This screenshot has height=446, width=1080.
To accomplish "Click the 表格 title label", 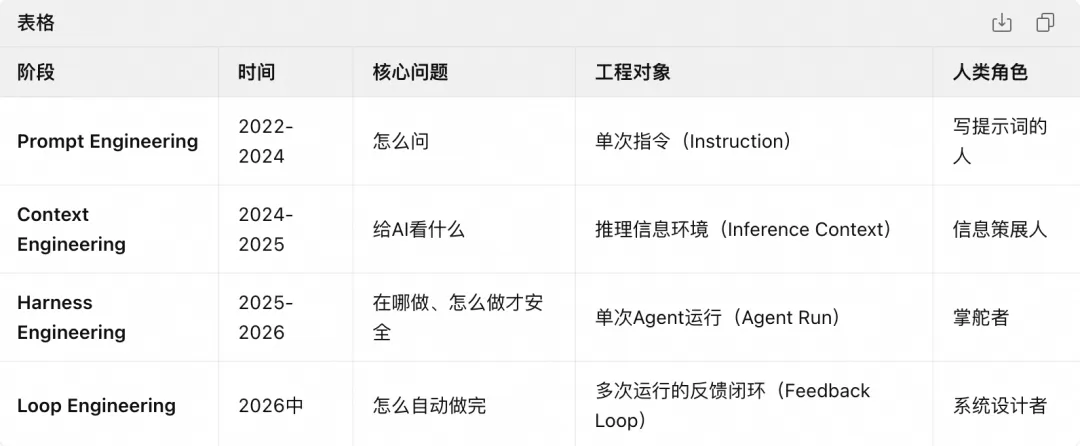I will [x=36, y=23].
